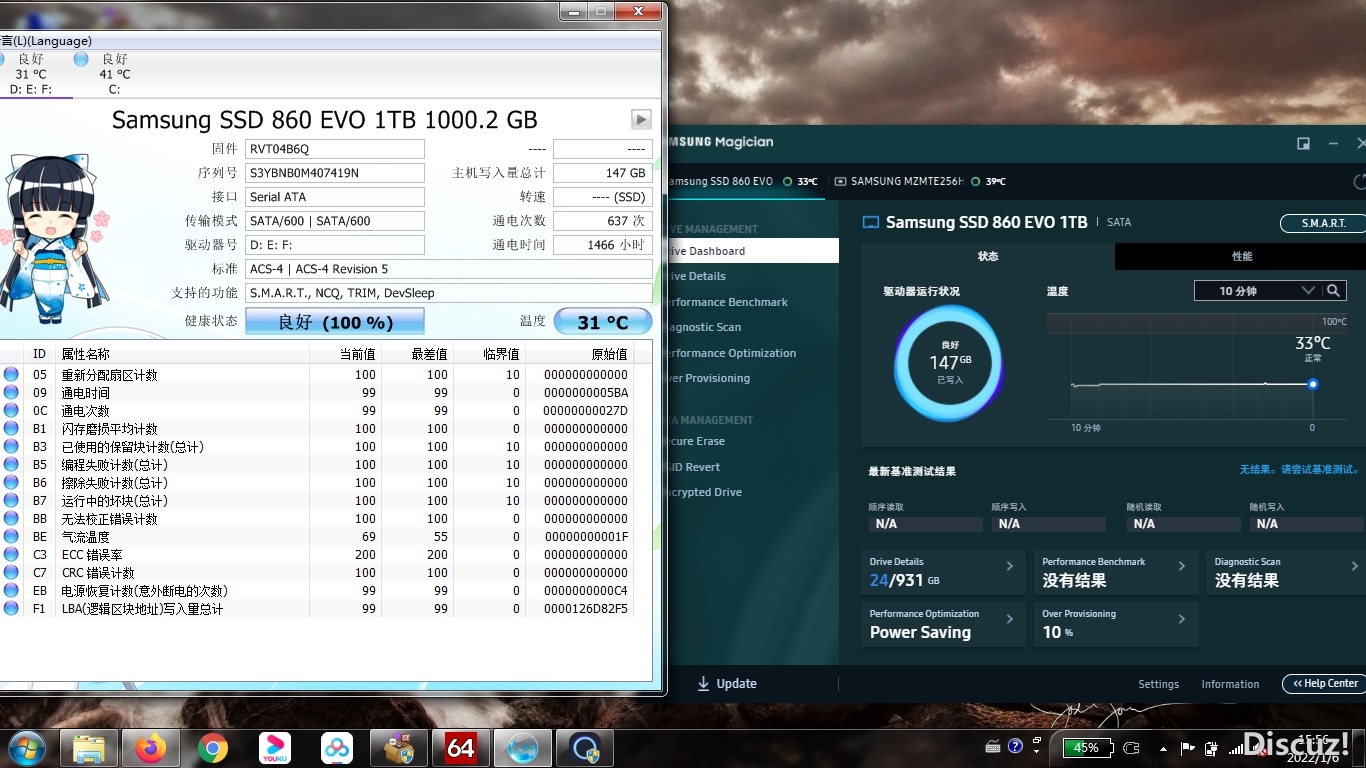Click the Update link in Magician
Viewport: 1366px width, 768px height.
(736, 684)
